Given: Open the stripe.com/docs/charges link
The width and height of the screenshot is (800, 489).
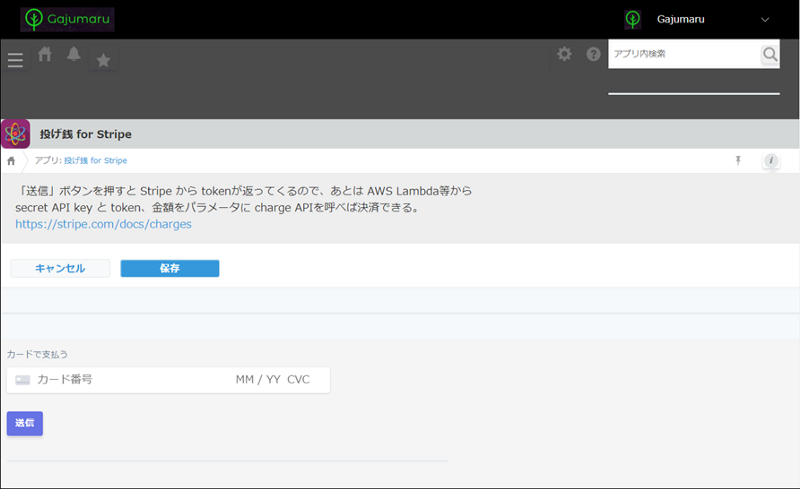Looking at the screenshot, I should click(103, 224).
